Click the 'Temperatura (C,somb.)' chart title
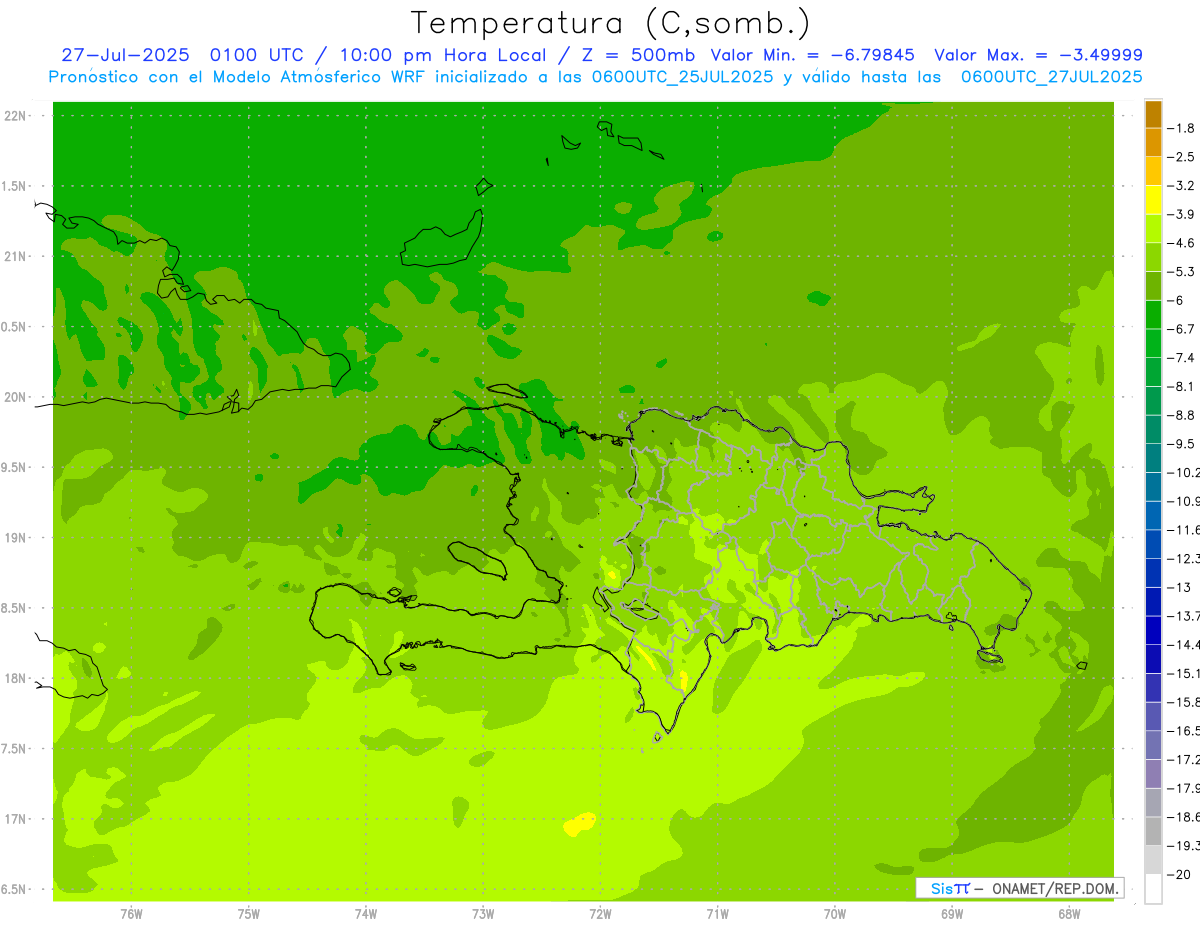Image resolution: width=1200 pixels, height=927 pixels. pos(611,24)
